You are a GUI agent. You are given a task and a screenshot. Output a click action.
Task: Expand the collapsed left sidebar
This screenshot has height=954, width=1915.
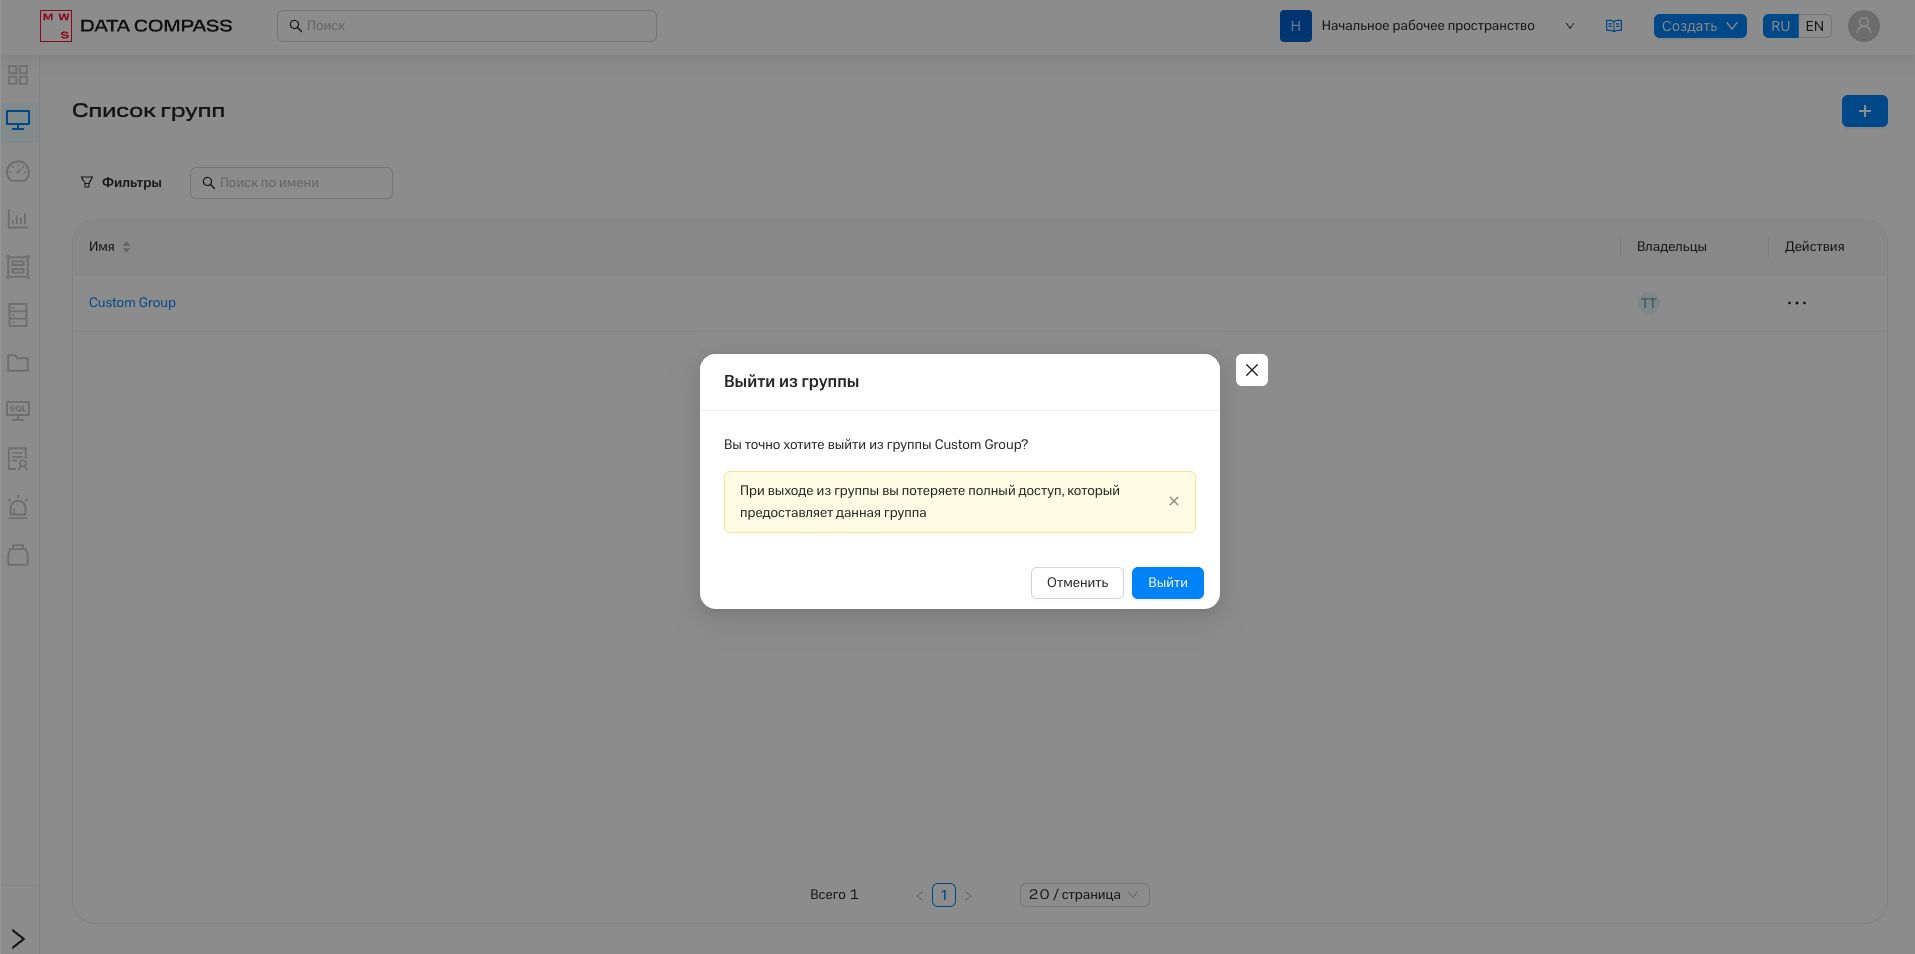click(x=18, y=938)
